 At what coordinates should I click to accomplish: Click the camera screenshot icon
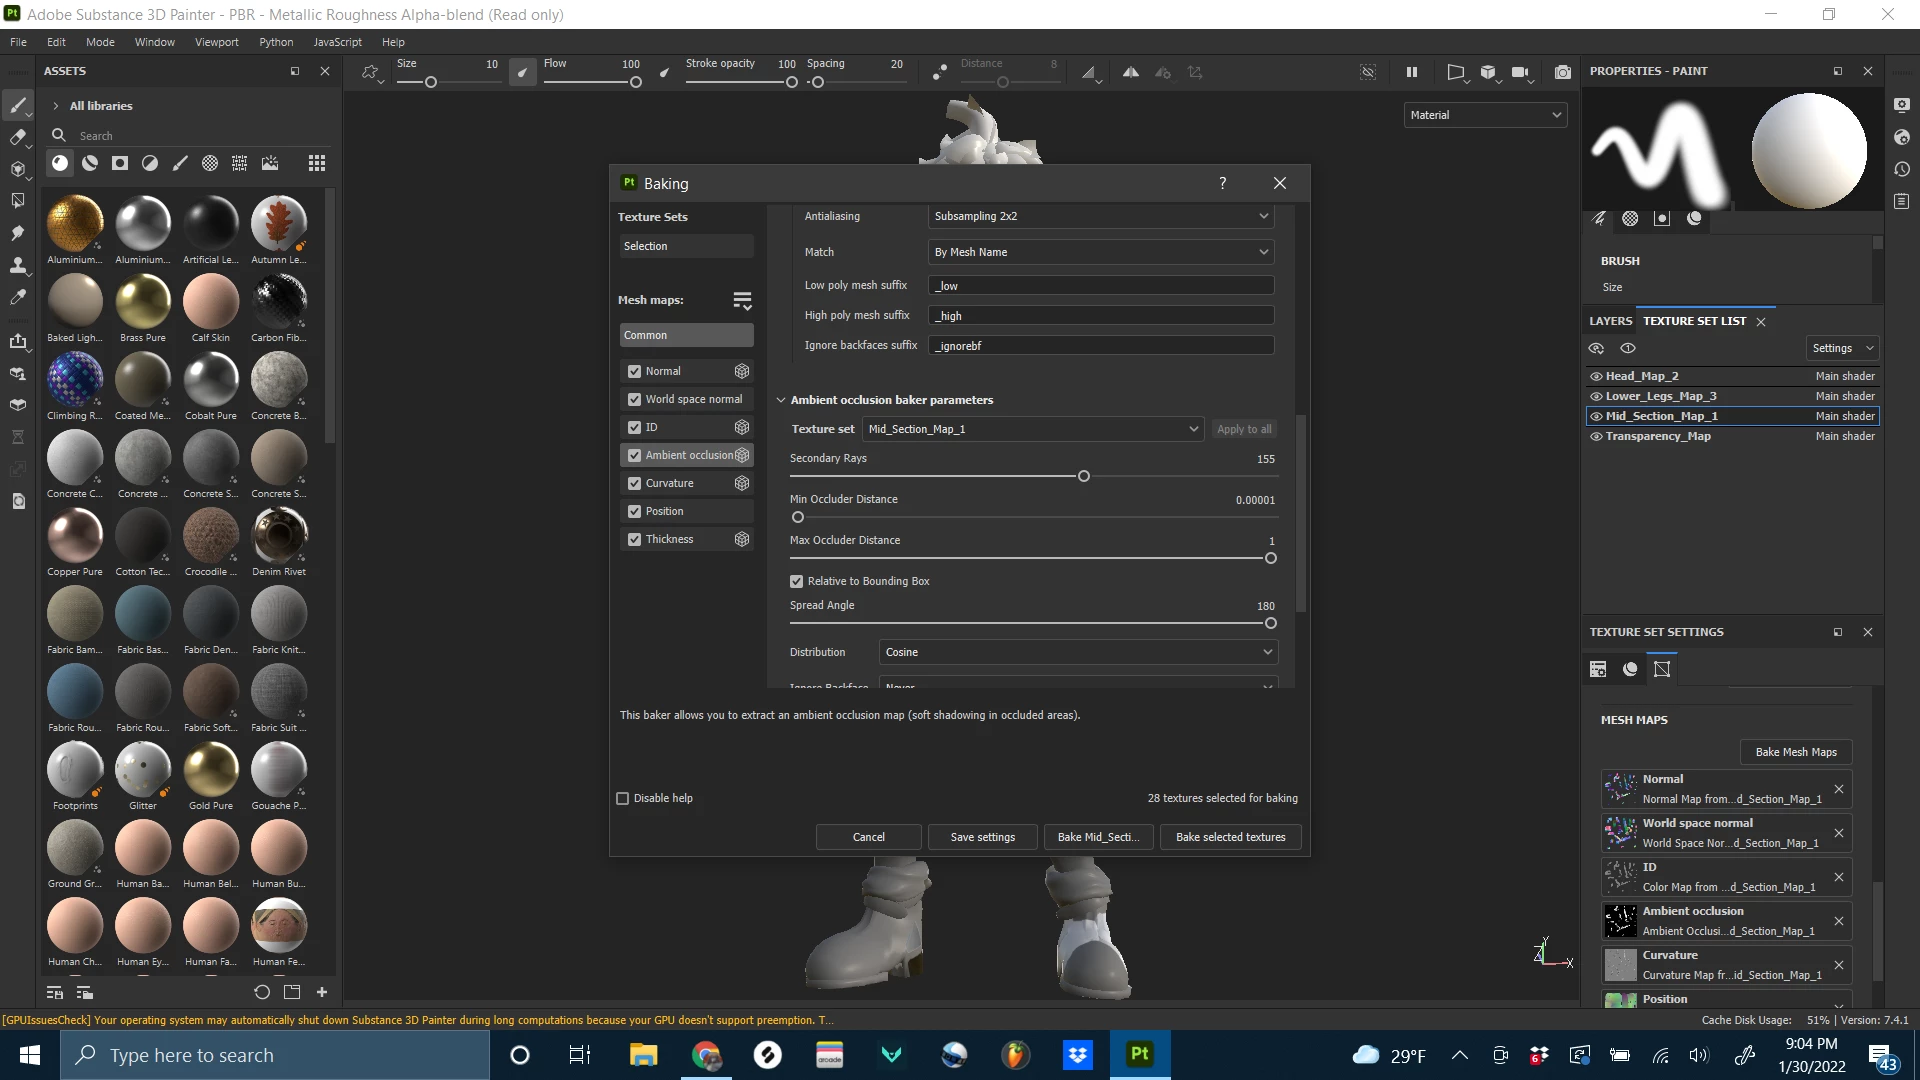click(x=1562, y=72)
